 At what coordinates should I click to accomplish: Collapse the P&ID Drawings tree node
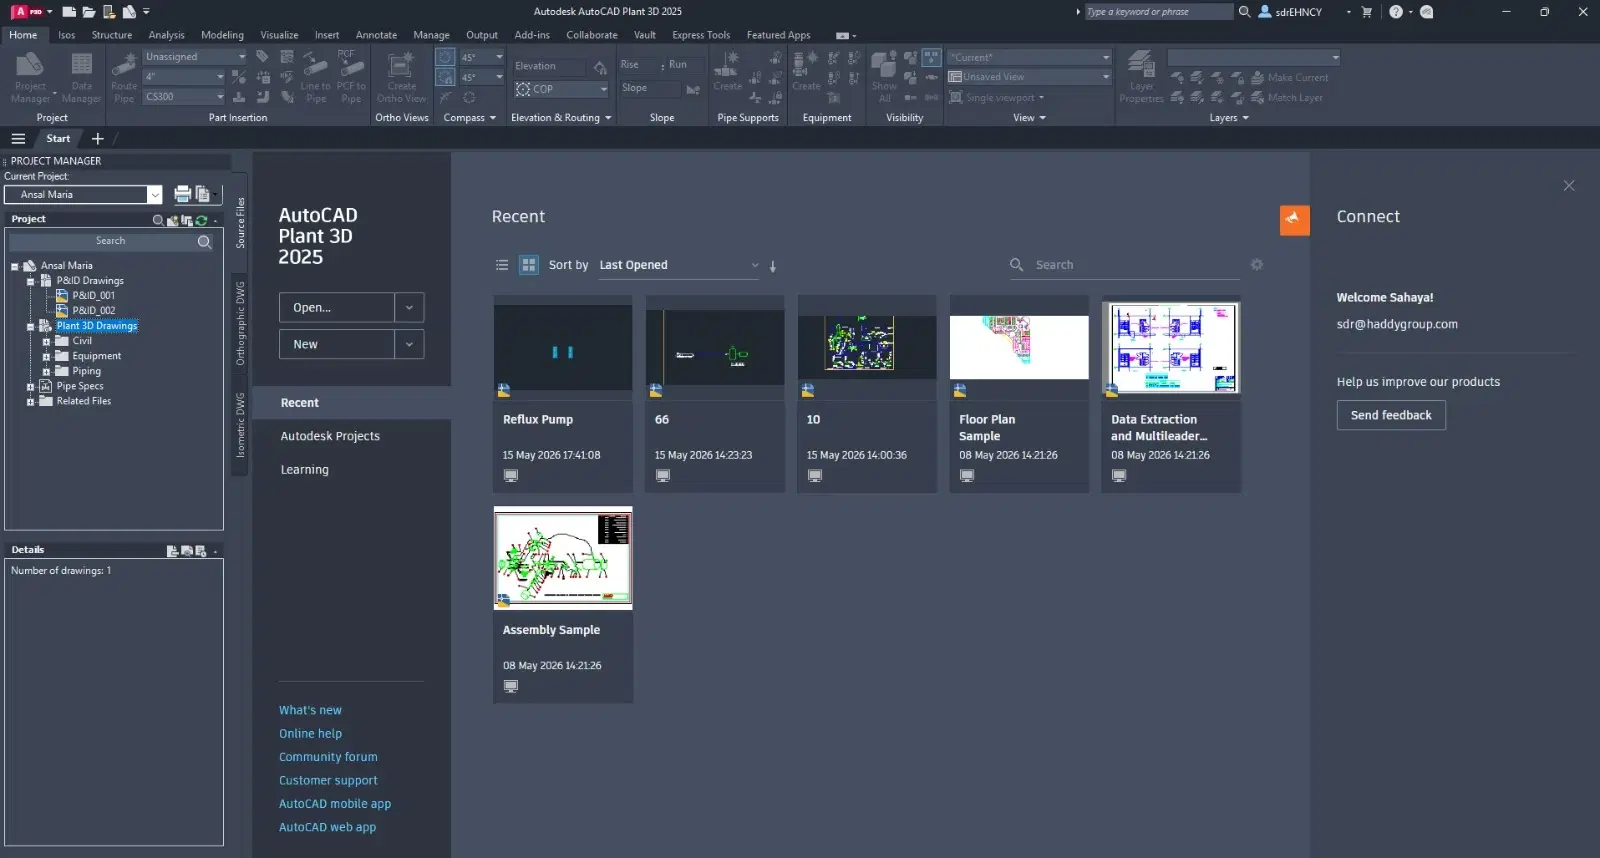tap(30, 281)
